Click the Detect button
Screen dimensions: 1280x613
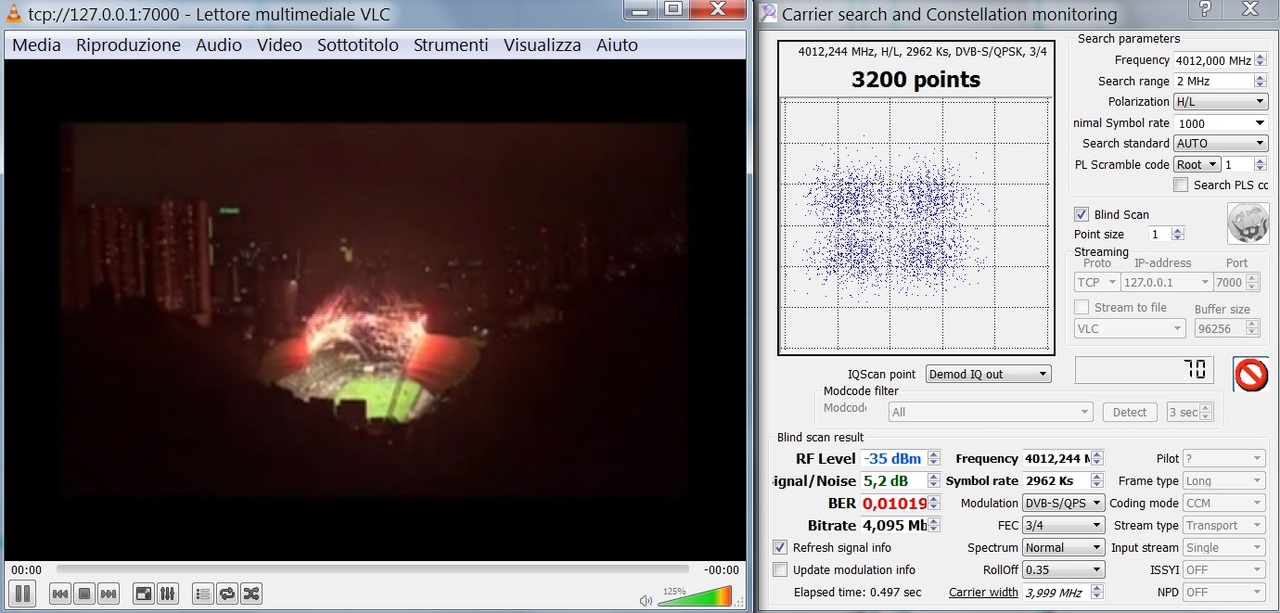click(x=1130, y=412)
